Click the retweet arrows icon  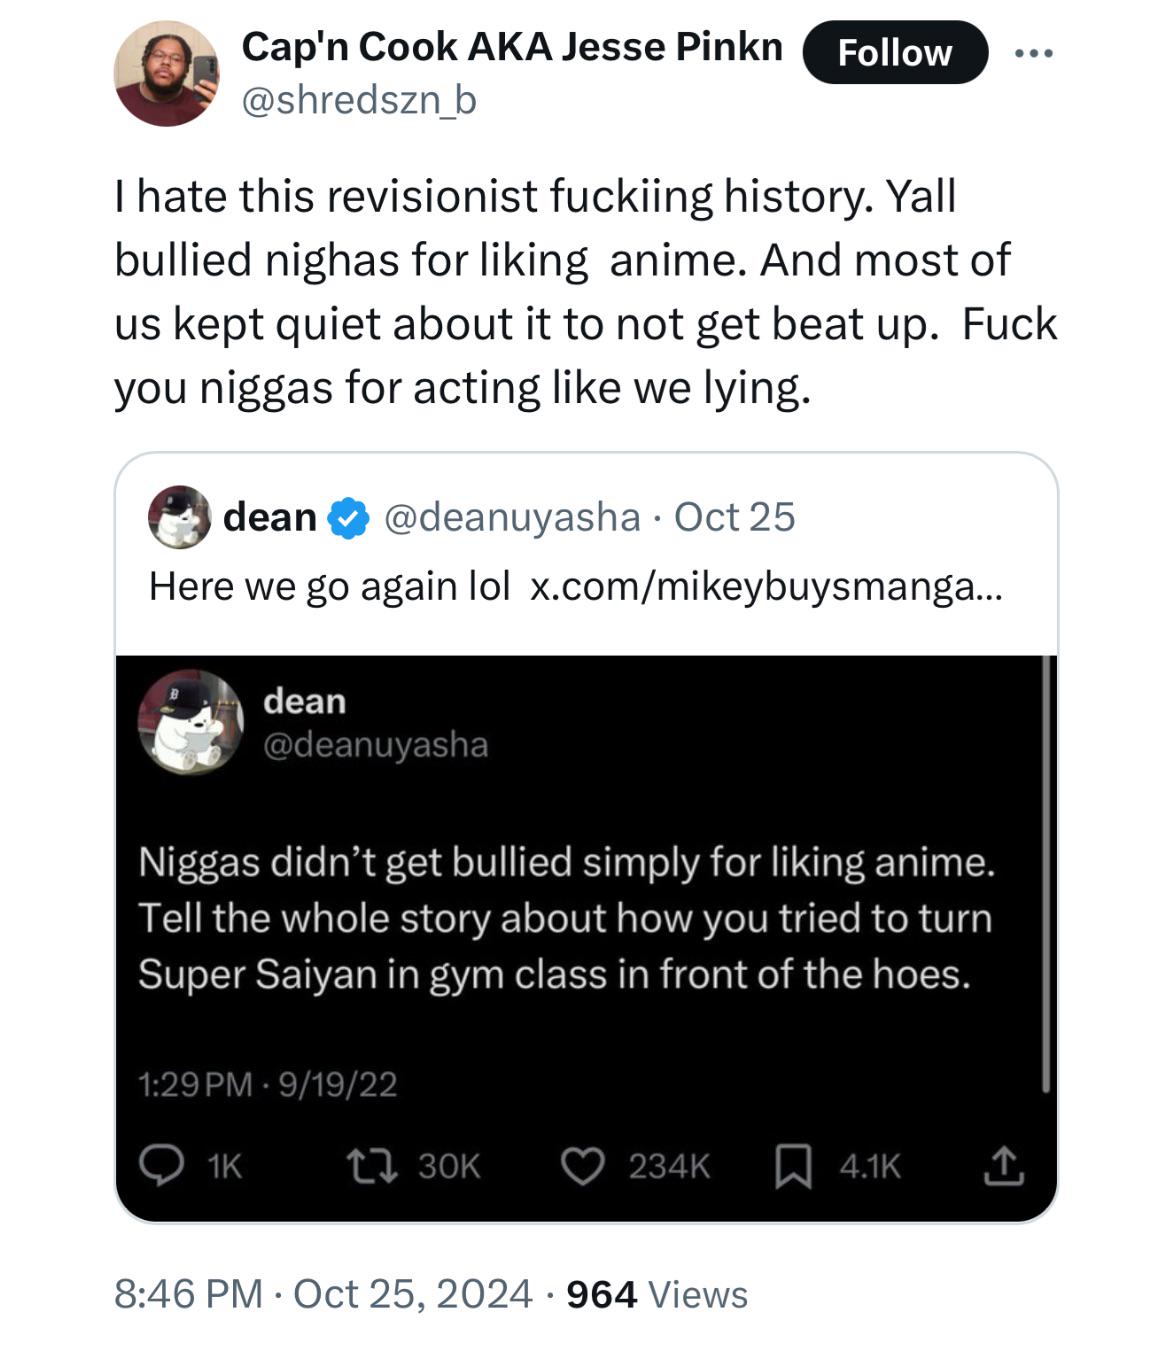point(372,1166)
